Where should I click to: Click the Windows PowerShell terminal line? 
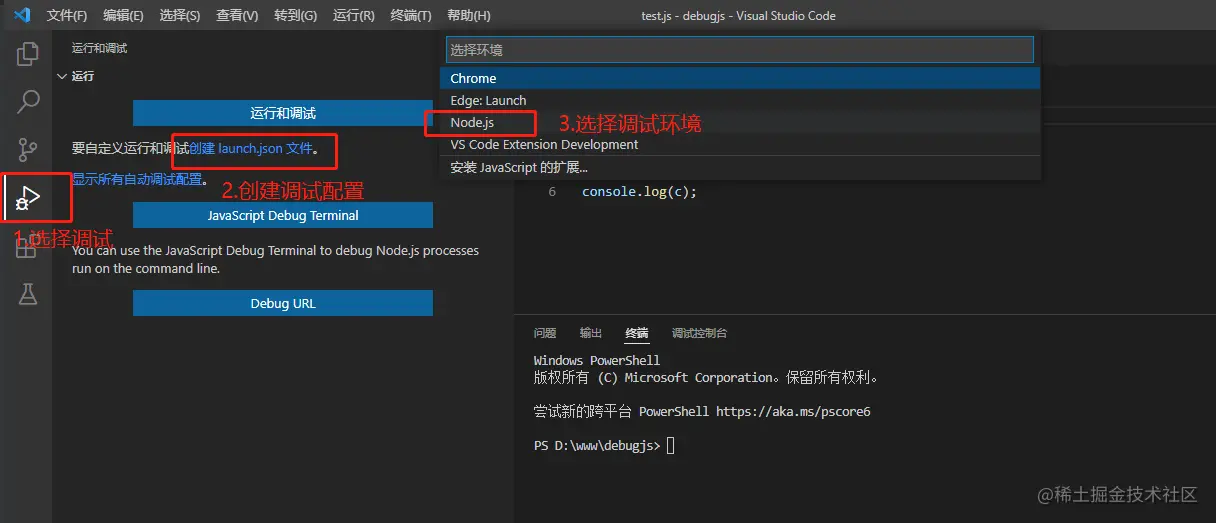(x=597, y=360)
